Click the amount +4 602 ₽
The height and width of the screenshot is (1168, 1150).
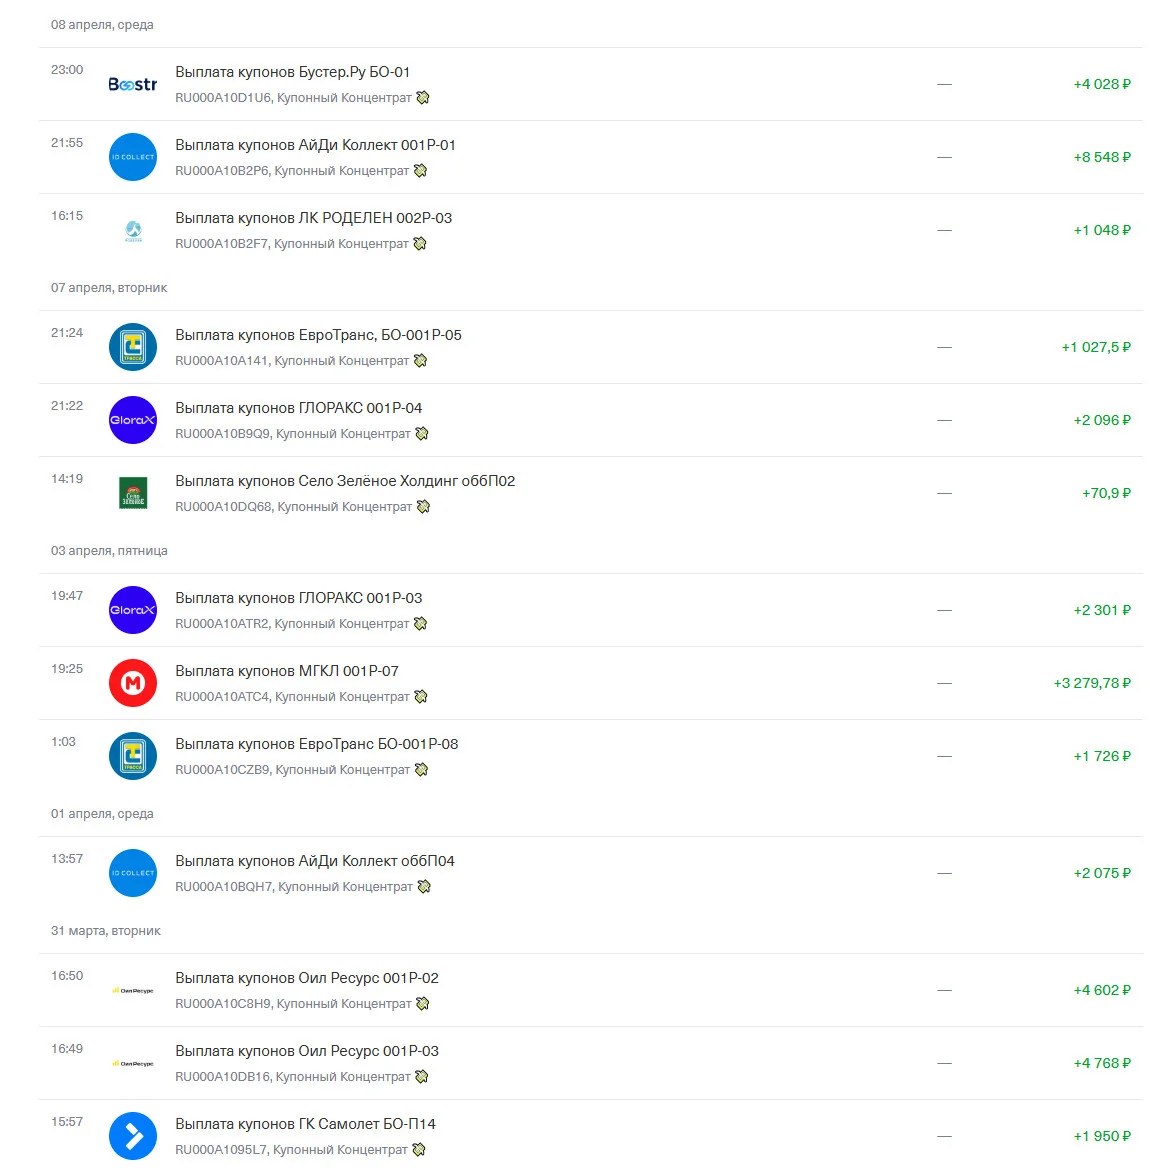[x=1102, y=990]
